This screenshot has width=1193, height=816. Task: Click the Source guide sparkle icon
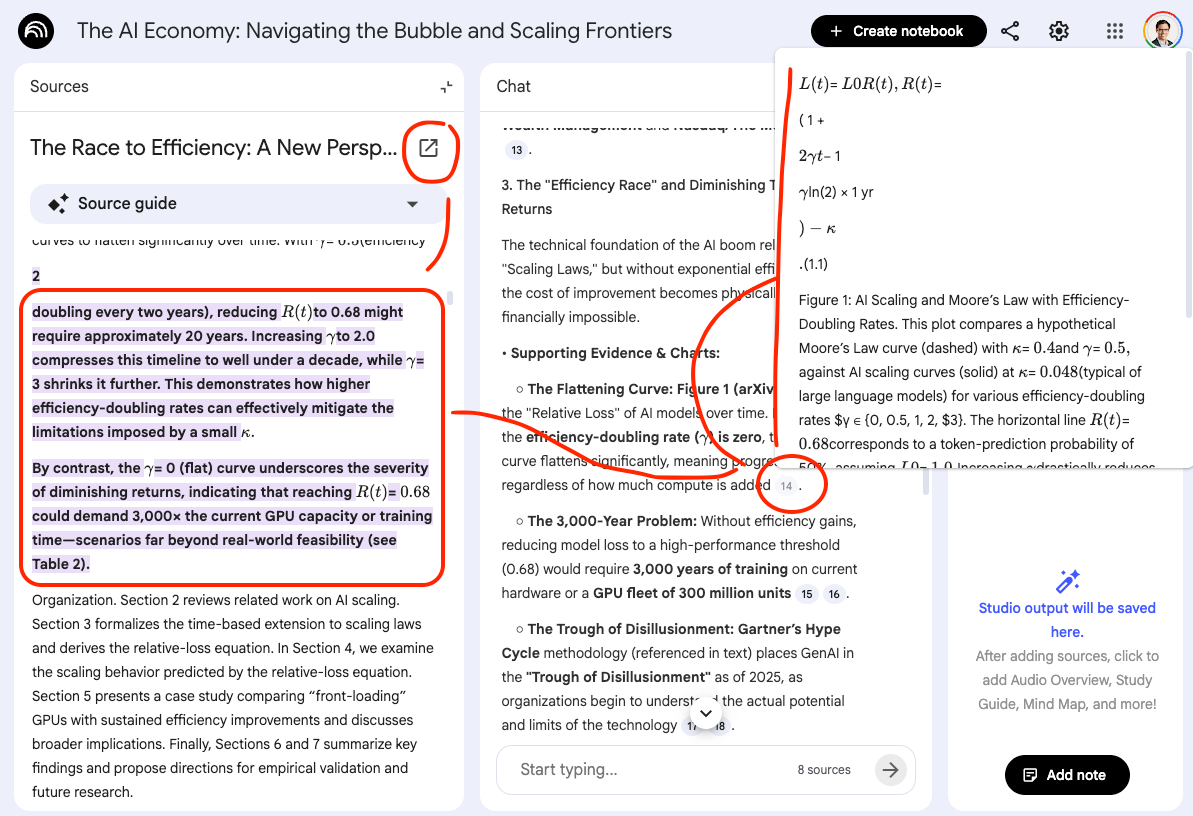pos(58,203)
